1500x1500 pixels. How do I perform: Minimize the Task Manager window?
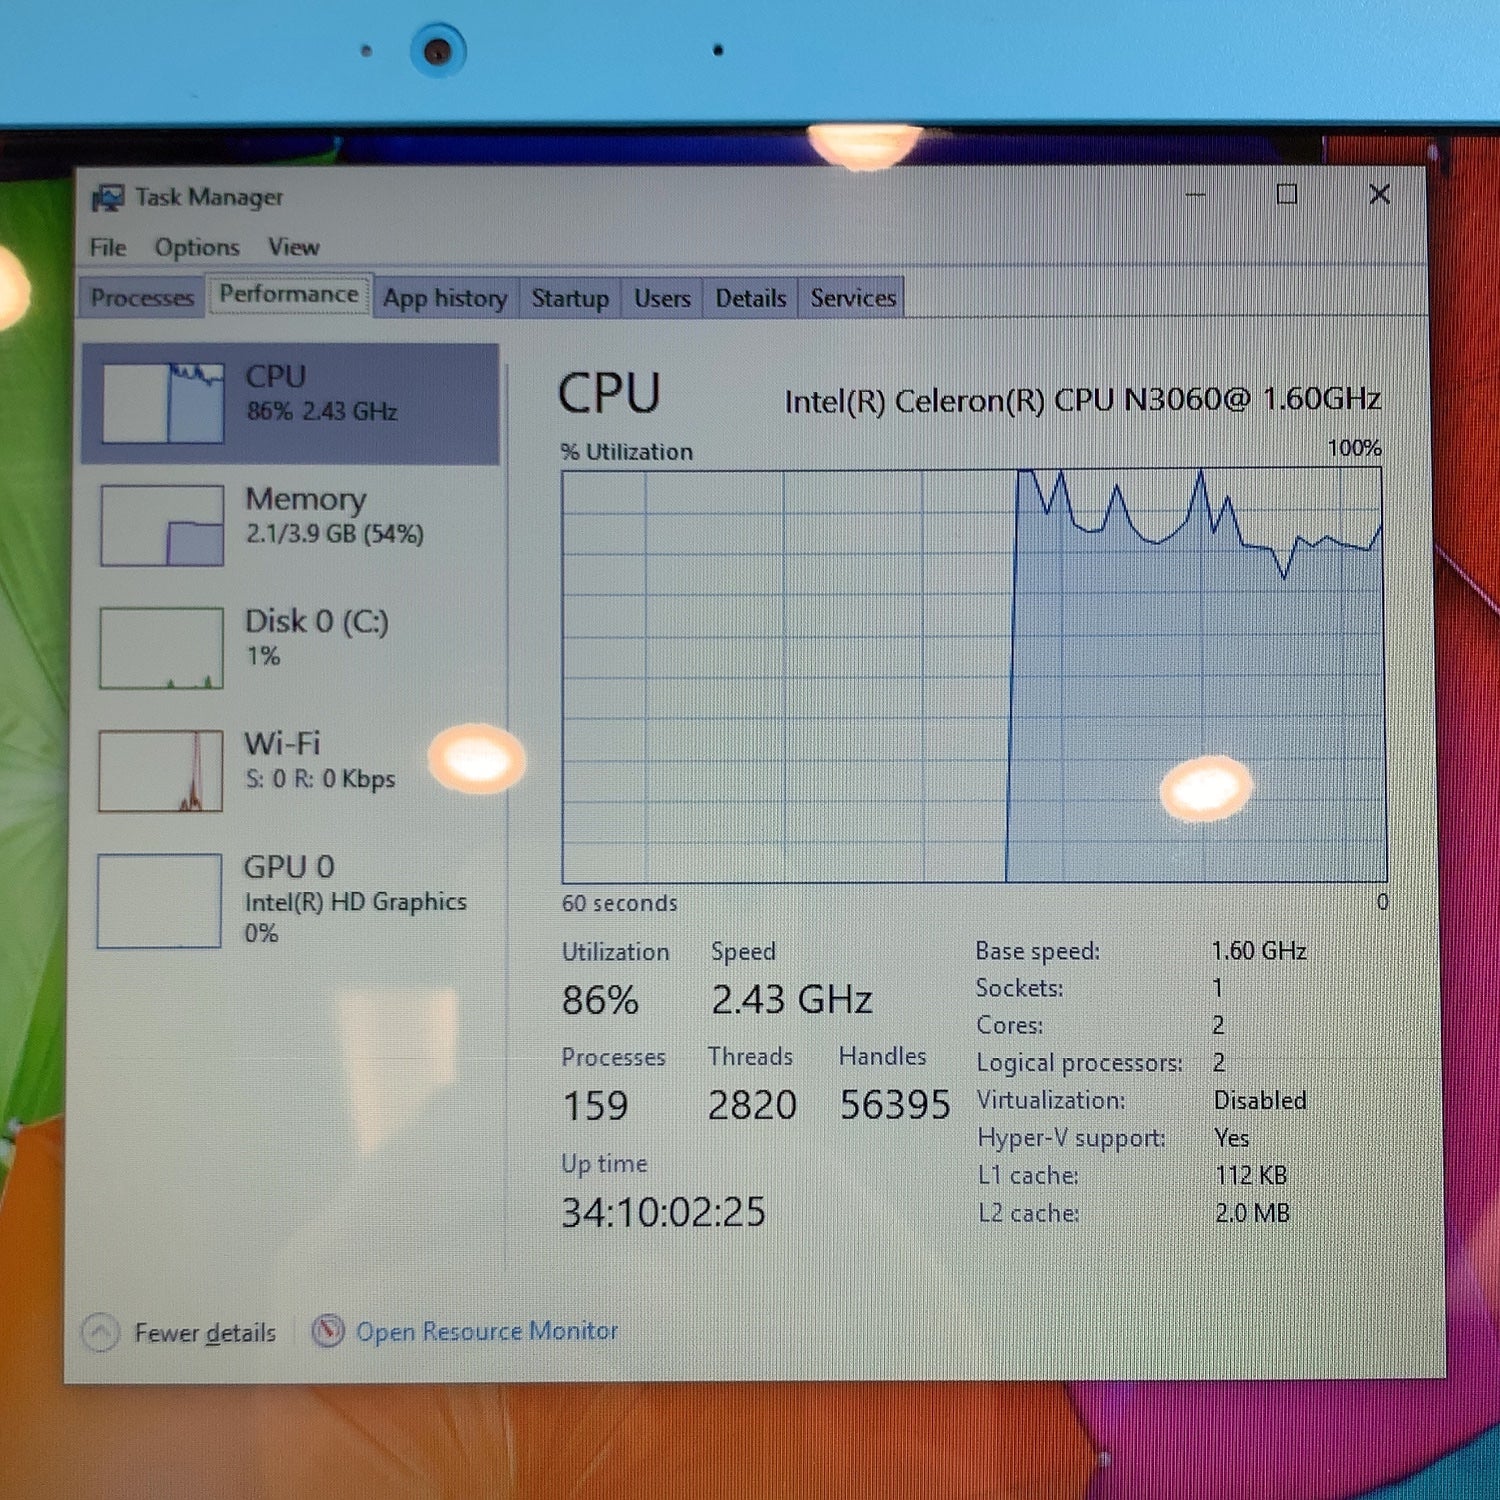[1196, 194]
